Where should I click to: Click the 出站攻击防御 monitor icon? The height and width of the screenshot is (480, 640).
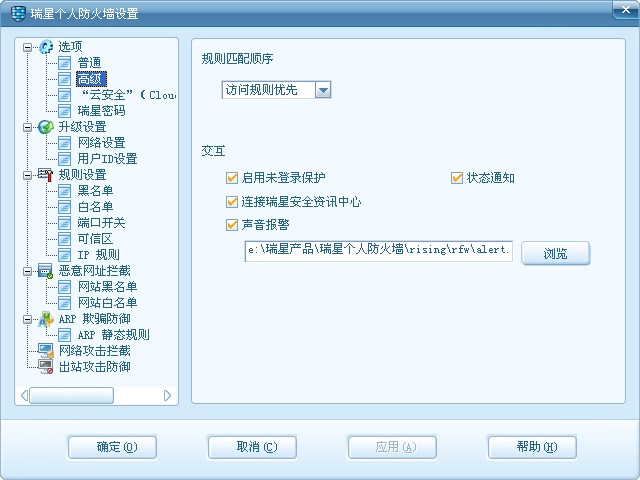[x=46, y=367]
